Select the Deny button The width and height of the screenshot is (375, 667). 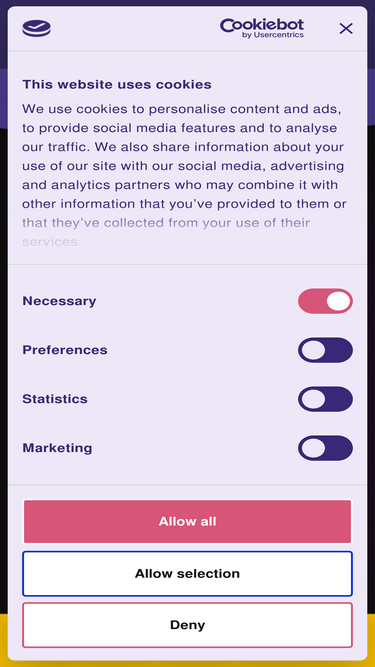pyautogui.click(x=188, y=625)
